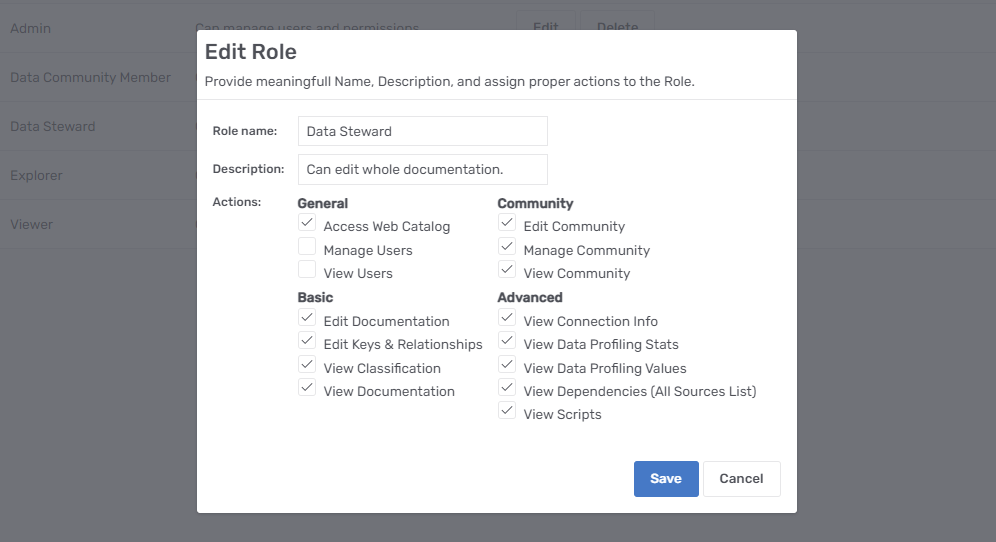Image resolution: width=996 pixels, height=542 pixels.
Task: Toggle Edit Keys & Relationships checkbox
Action: [307, 341]
